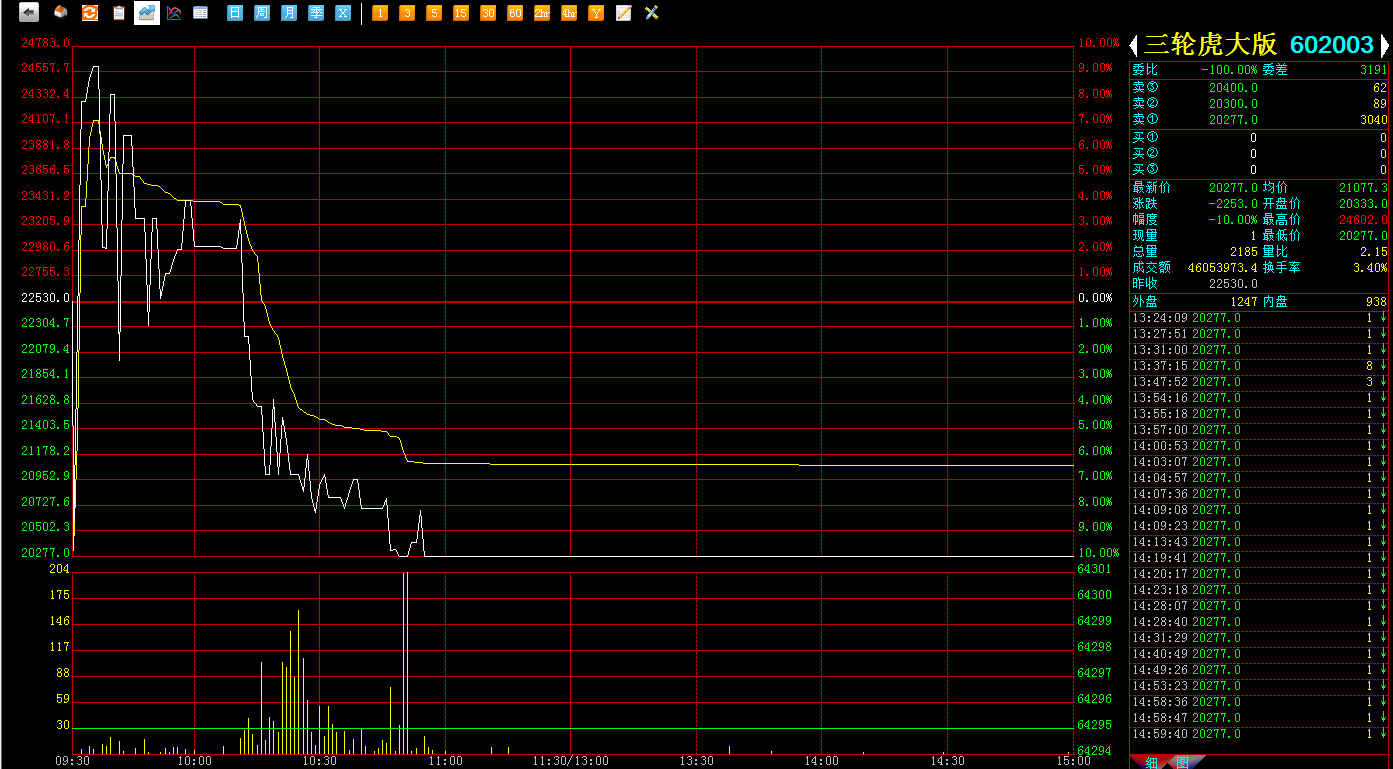The height and width of the screenshot is (769, 1393).
Task: Go to next stock with right arrow
Action: pyautogui.click(x=1385, y=45)
